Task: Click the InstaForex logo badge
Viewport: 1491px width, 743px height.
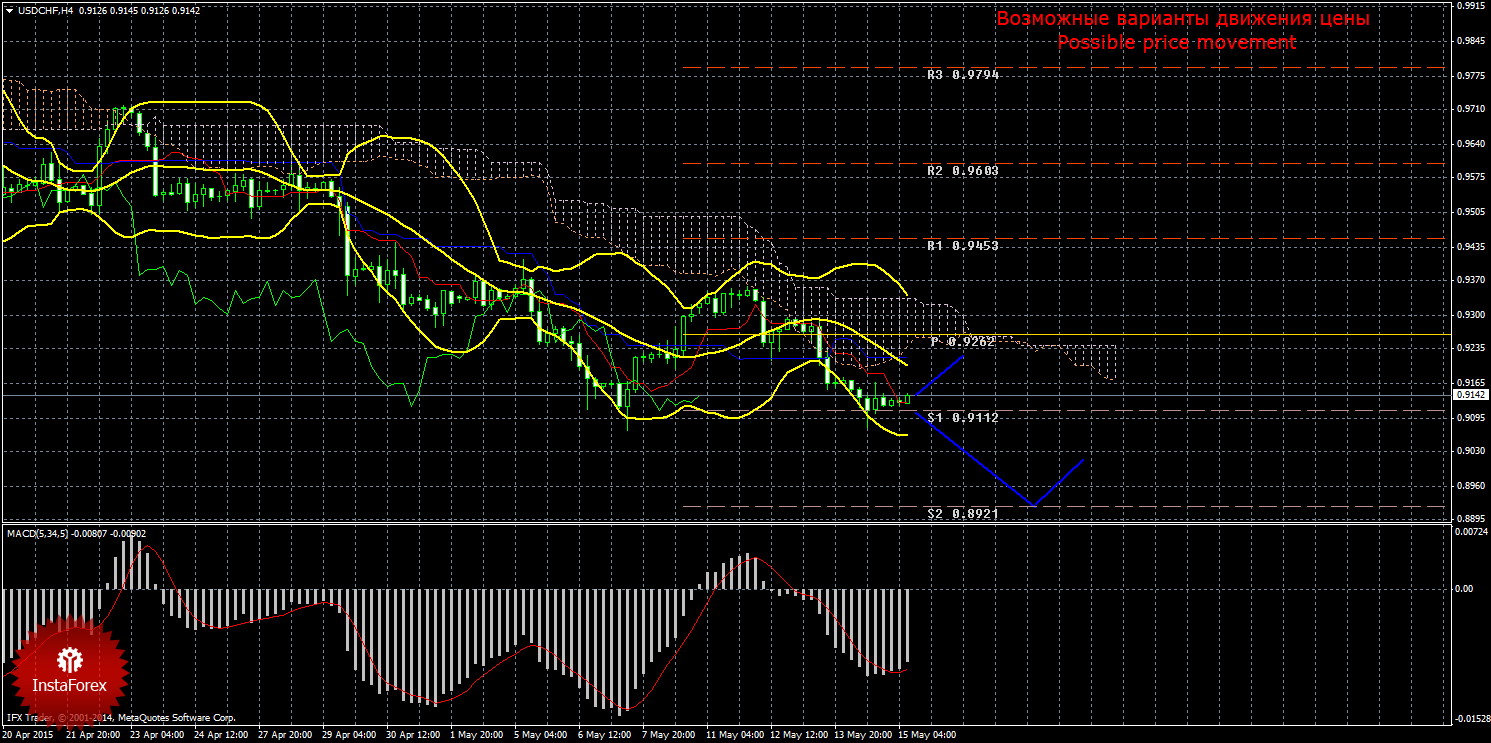Action: [x=69, y=671]
